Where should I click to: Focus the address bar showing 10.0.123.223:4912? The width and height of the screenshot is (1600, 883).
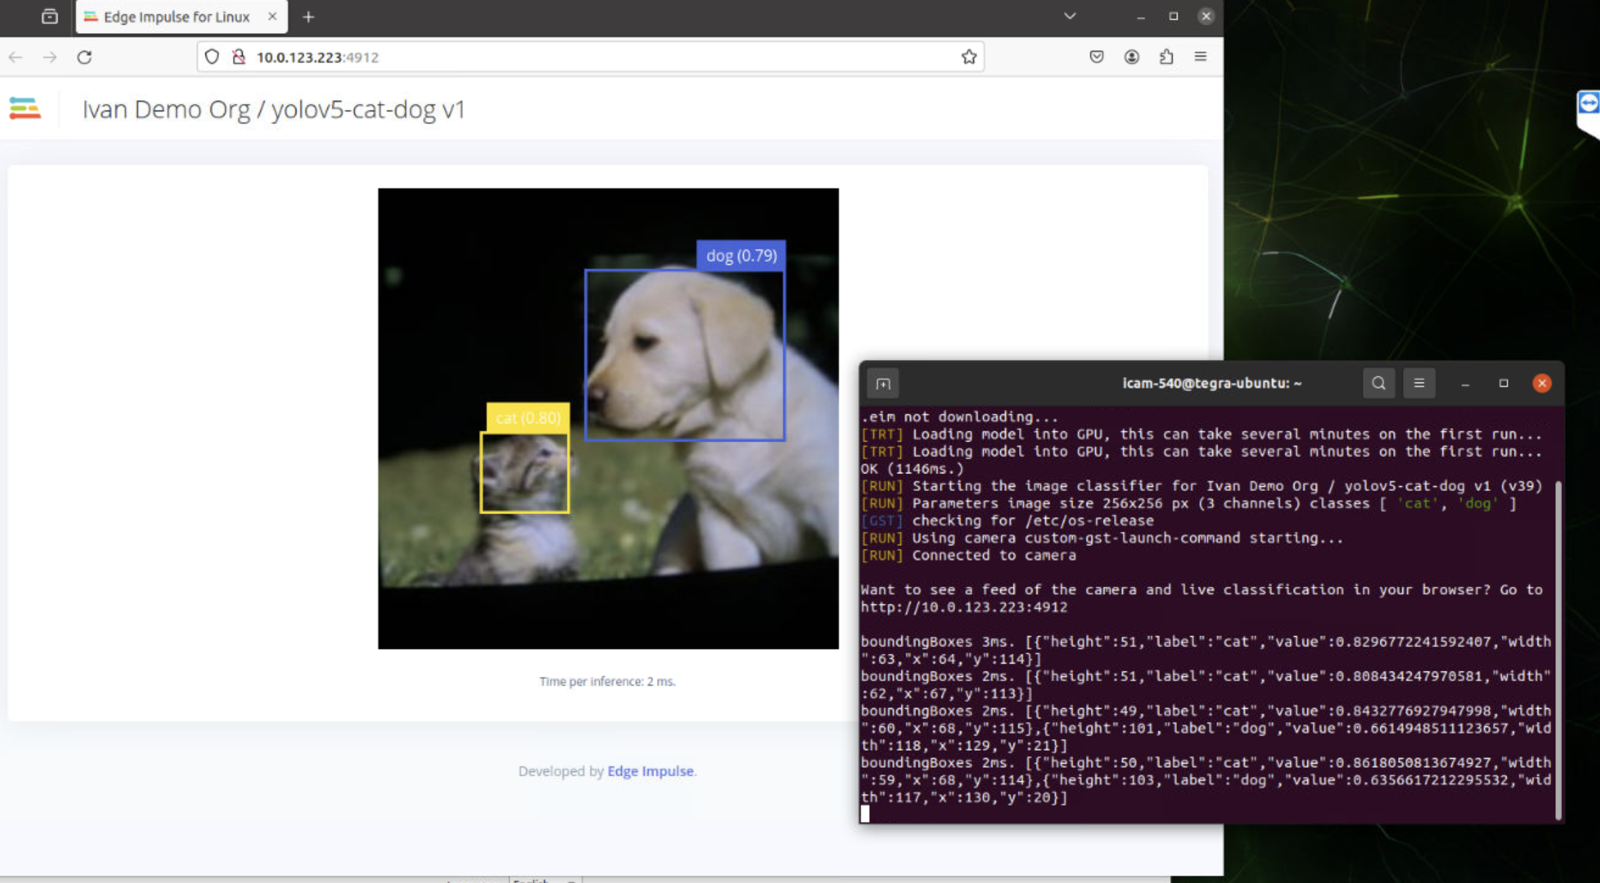point(590,57)
